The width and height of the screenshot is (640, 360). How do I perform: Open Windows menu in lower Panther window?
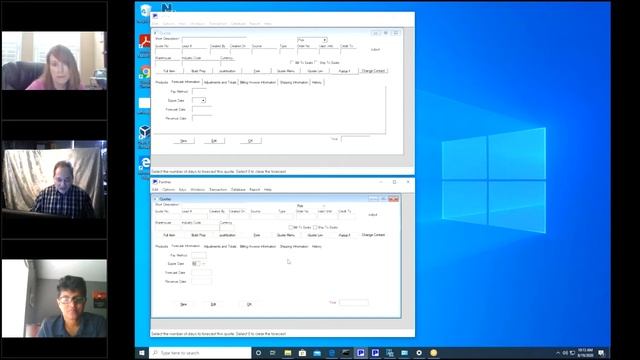click(198, 190)
